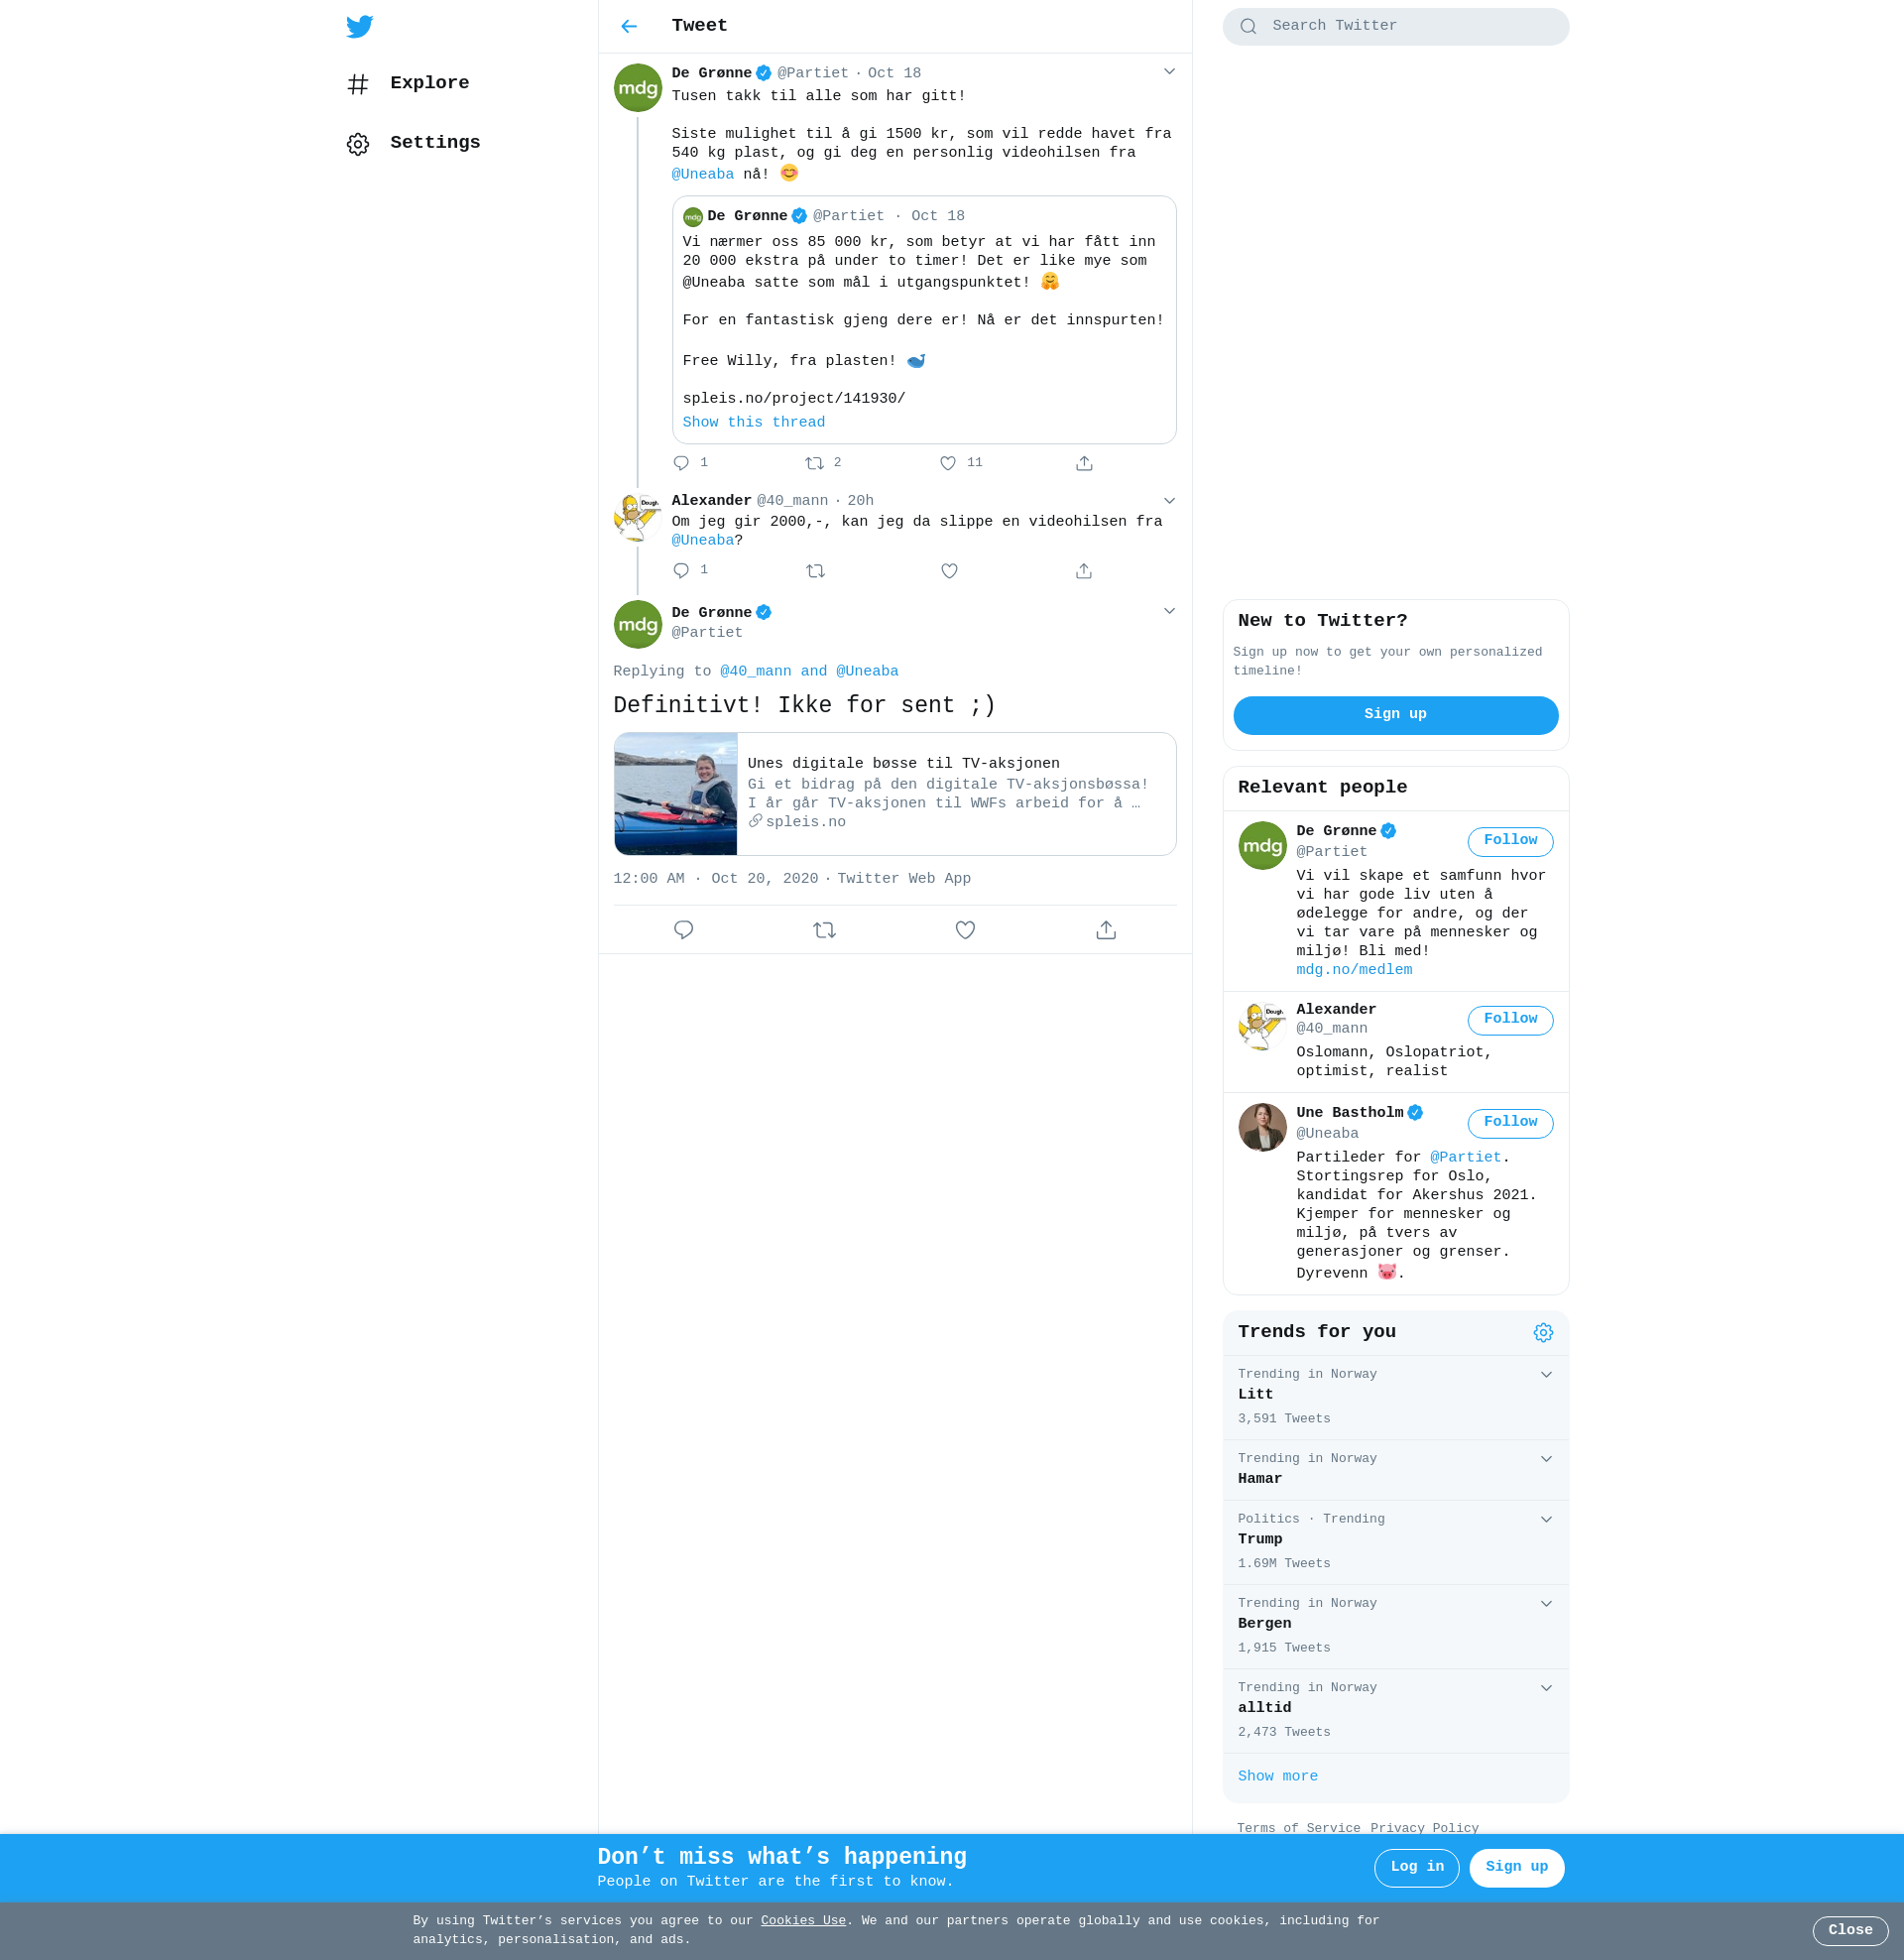Open the more menu on first De Grønne tweet
Image resolution: width=1904 pixels, height=1960 pixels.
[1169, 72]
